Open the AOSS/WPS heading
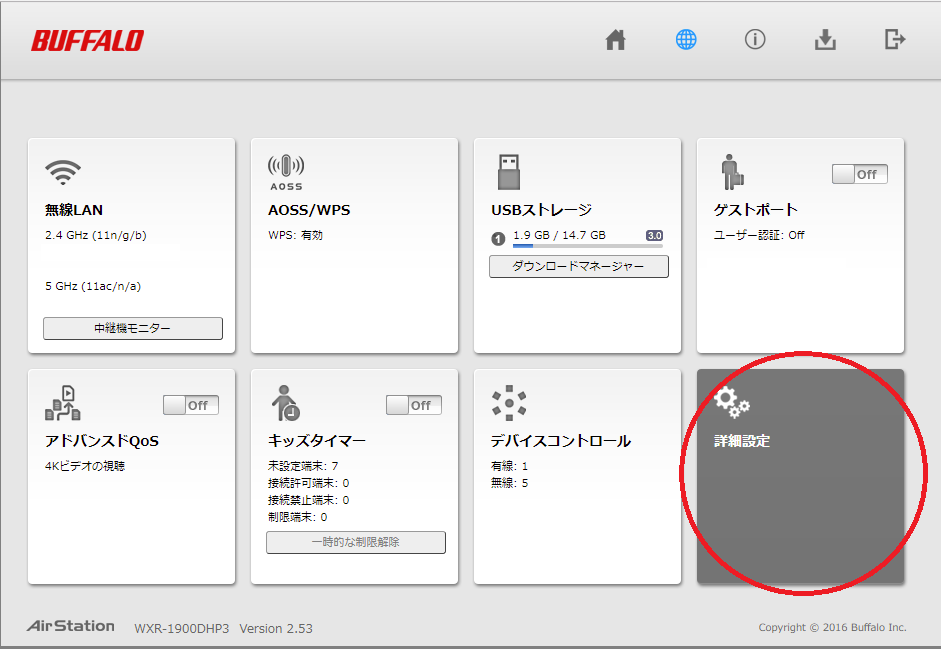The width and height of the screenshot is (941, 649). 309,210
